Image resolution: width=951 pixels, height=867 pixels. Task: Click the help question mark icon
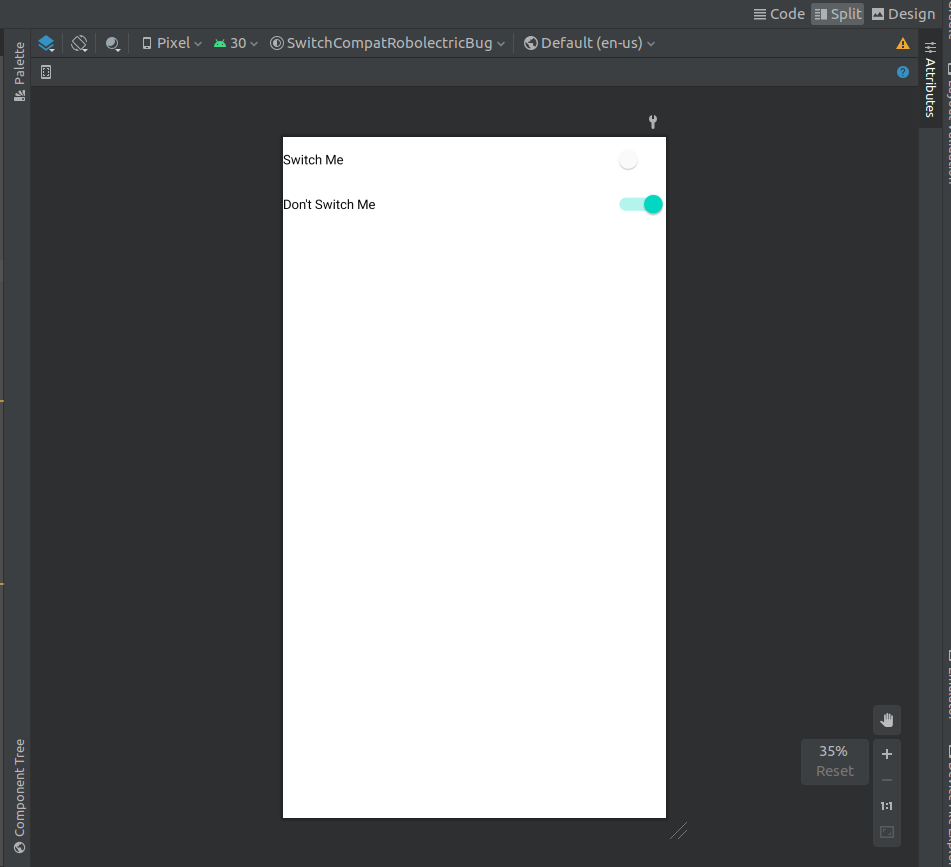[x=902, y=71]
